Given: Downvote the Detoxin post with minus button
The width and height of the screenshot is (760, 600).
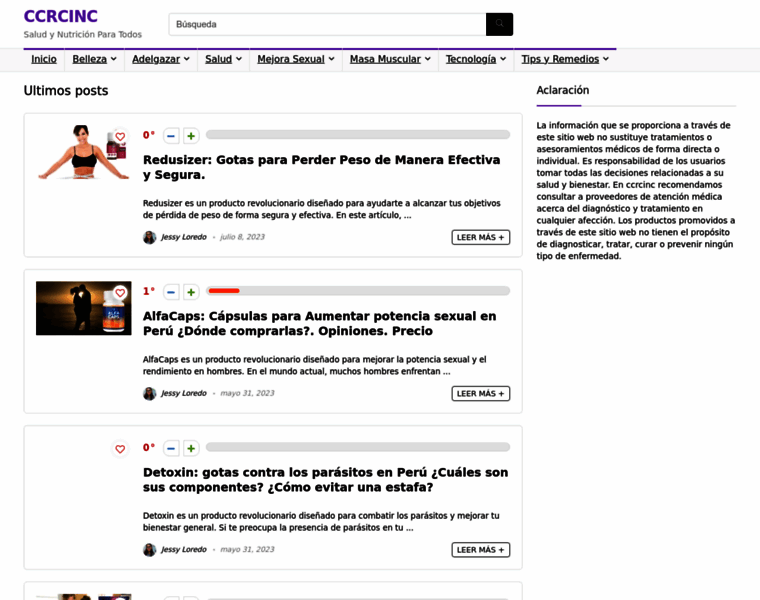Looking at the screenshot, I should (x=171, y=449).
